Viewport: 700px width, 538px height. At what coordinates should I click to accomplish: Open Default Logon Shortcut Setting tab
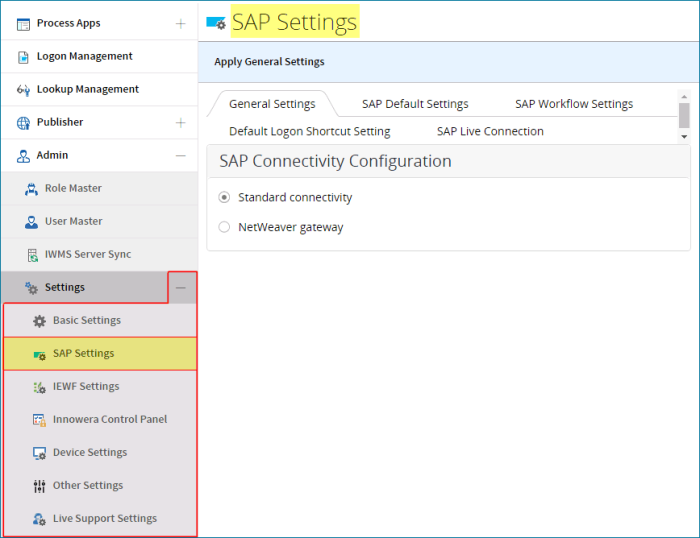pos(310,131)
